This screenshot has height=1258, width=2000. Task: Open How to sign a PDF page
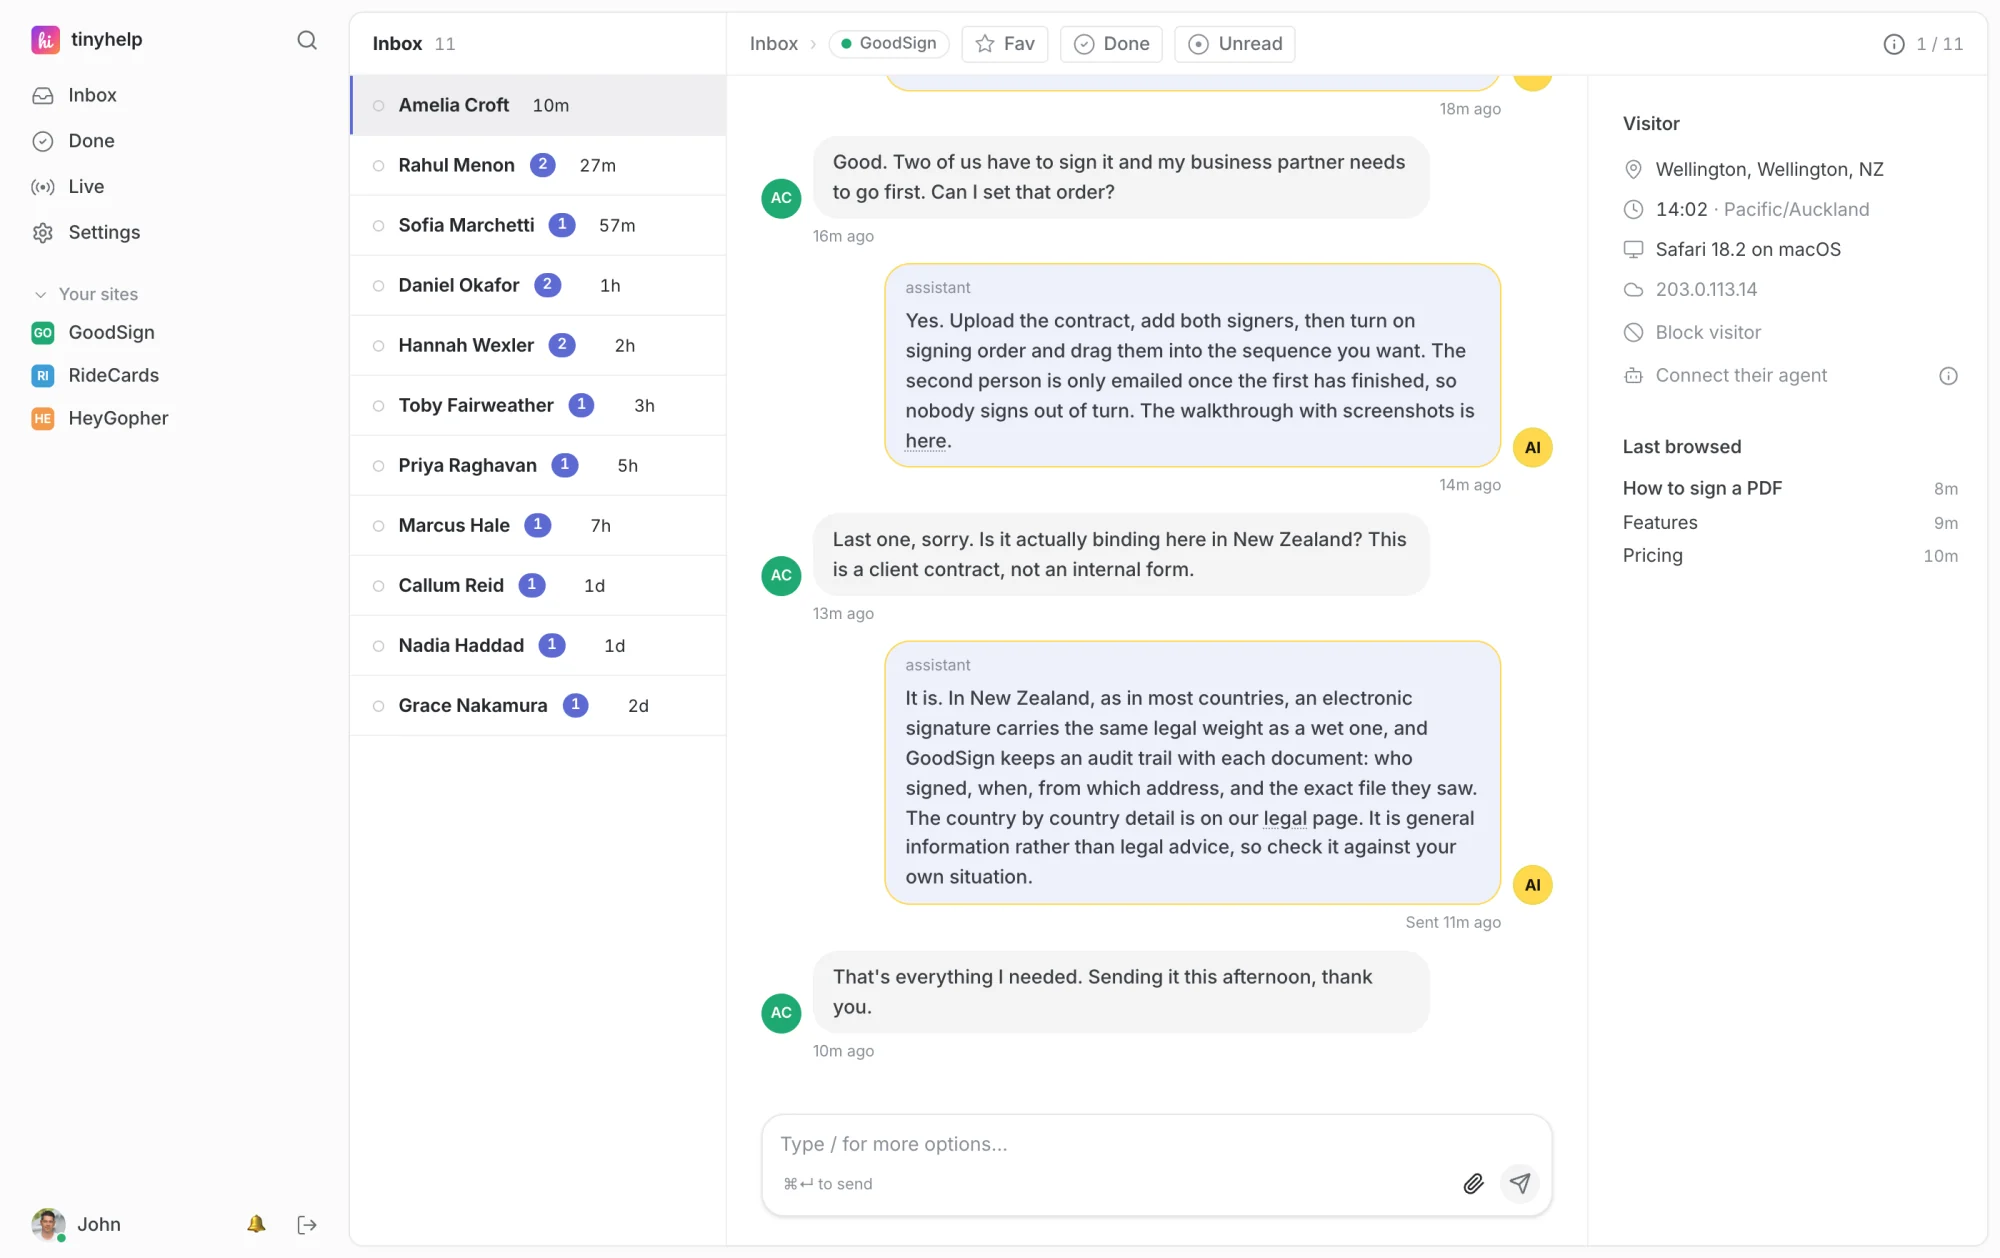(x=1702, y=488)
